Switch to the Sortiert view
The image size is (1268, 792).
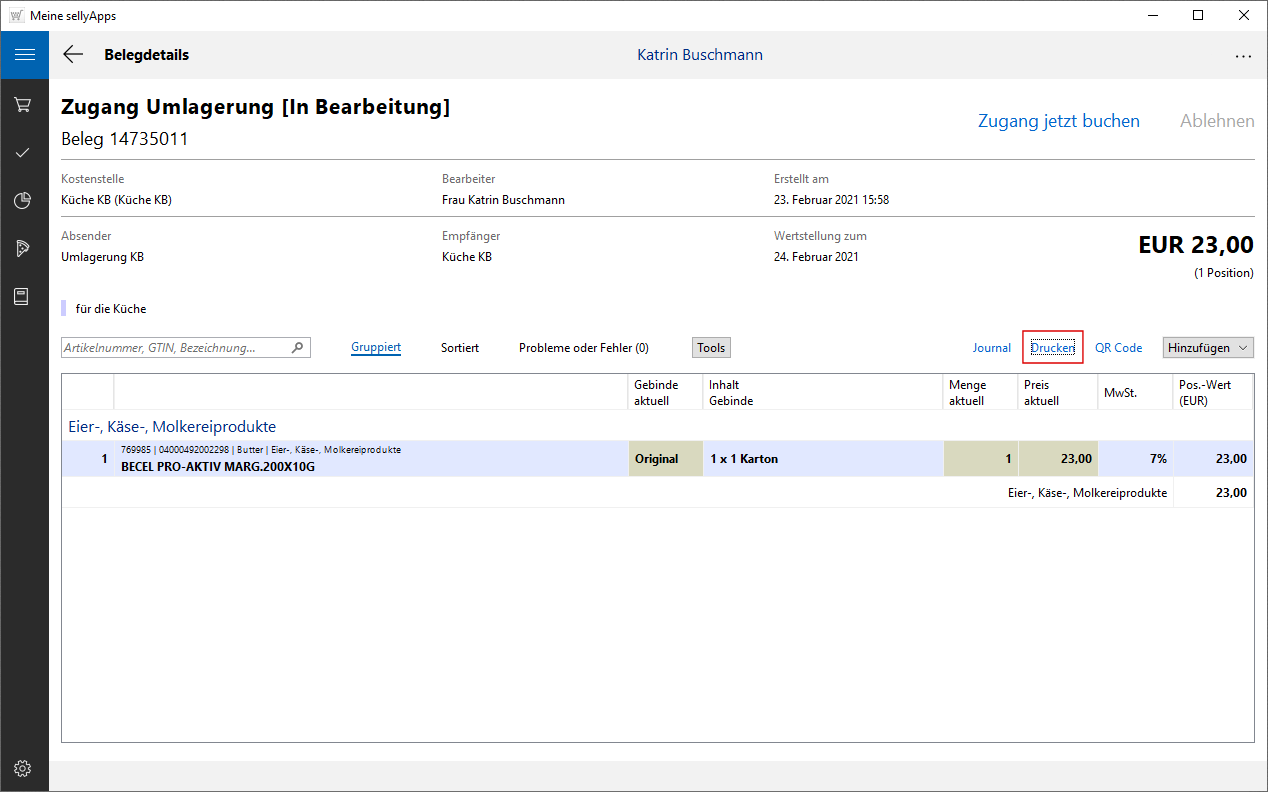[x=460, y=348]
